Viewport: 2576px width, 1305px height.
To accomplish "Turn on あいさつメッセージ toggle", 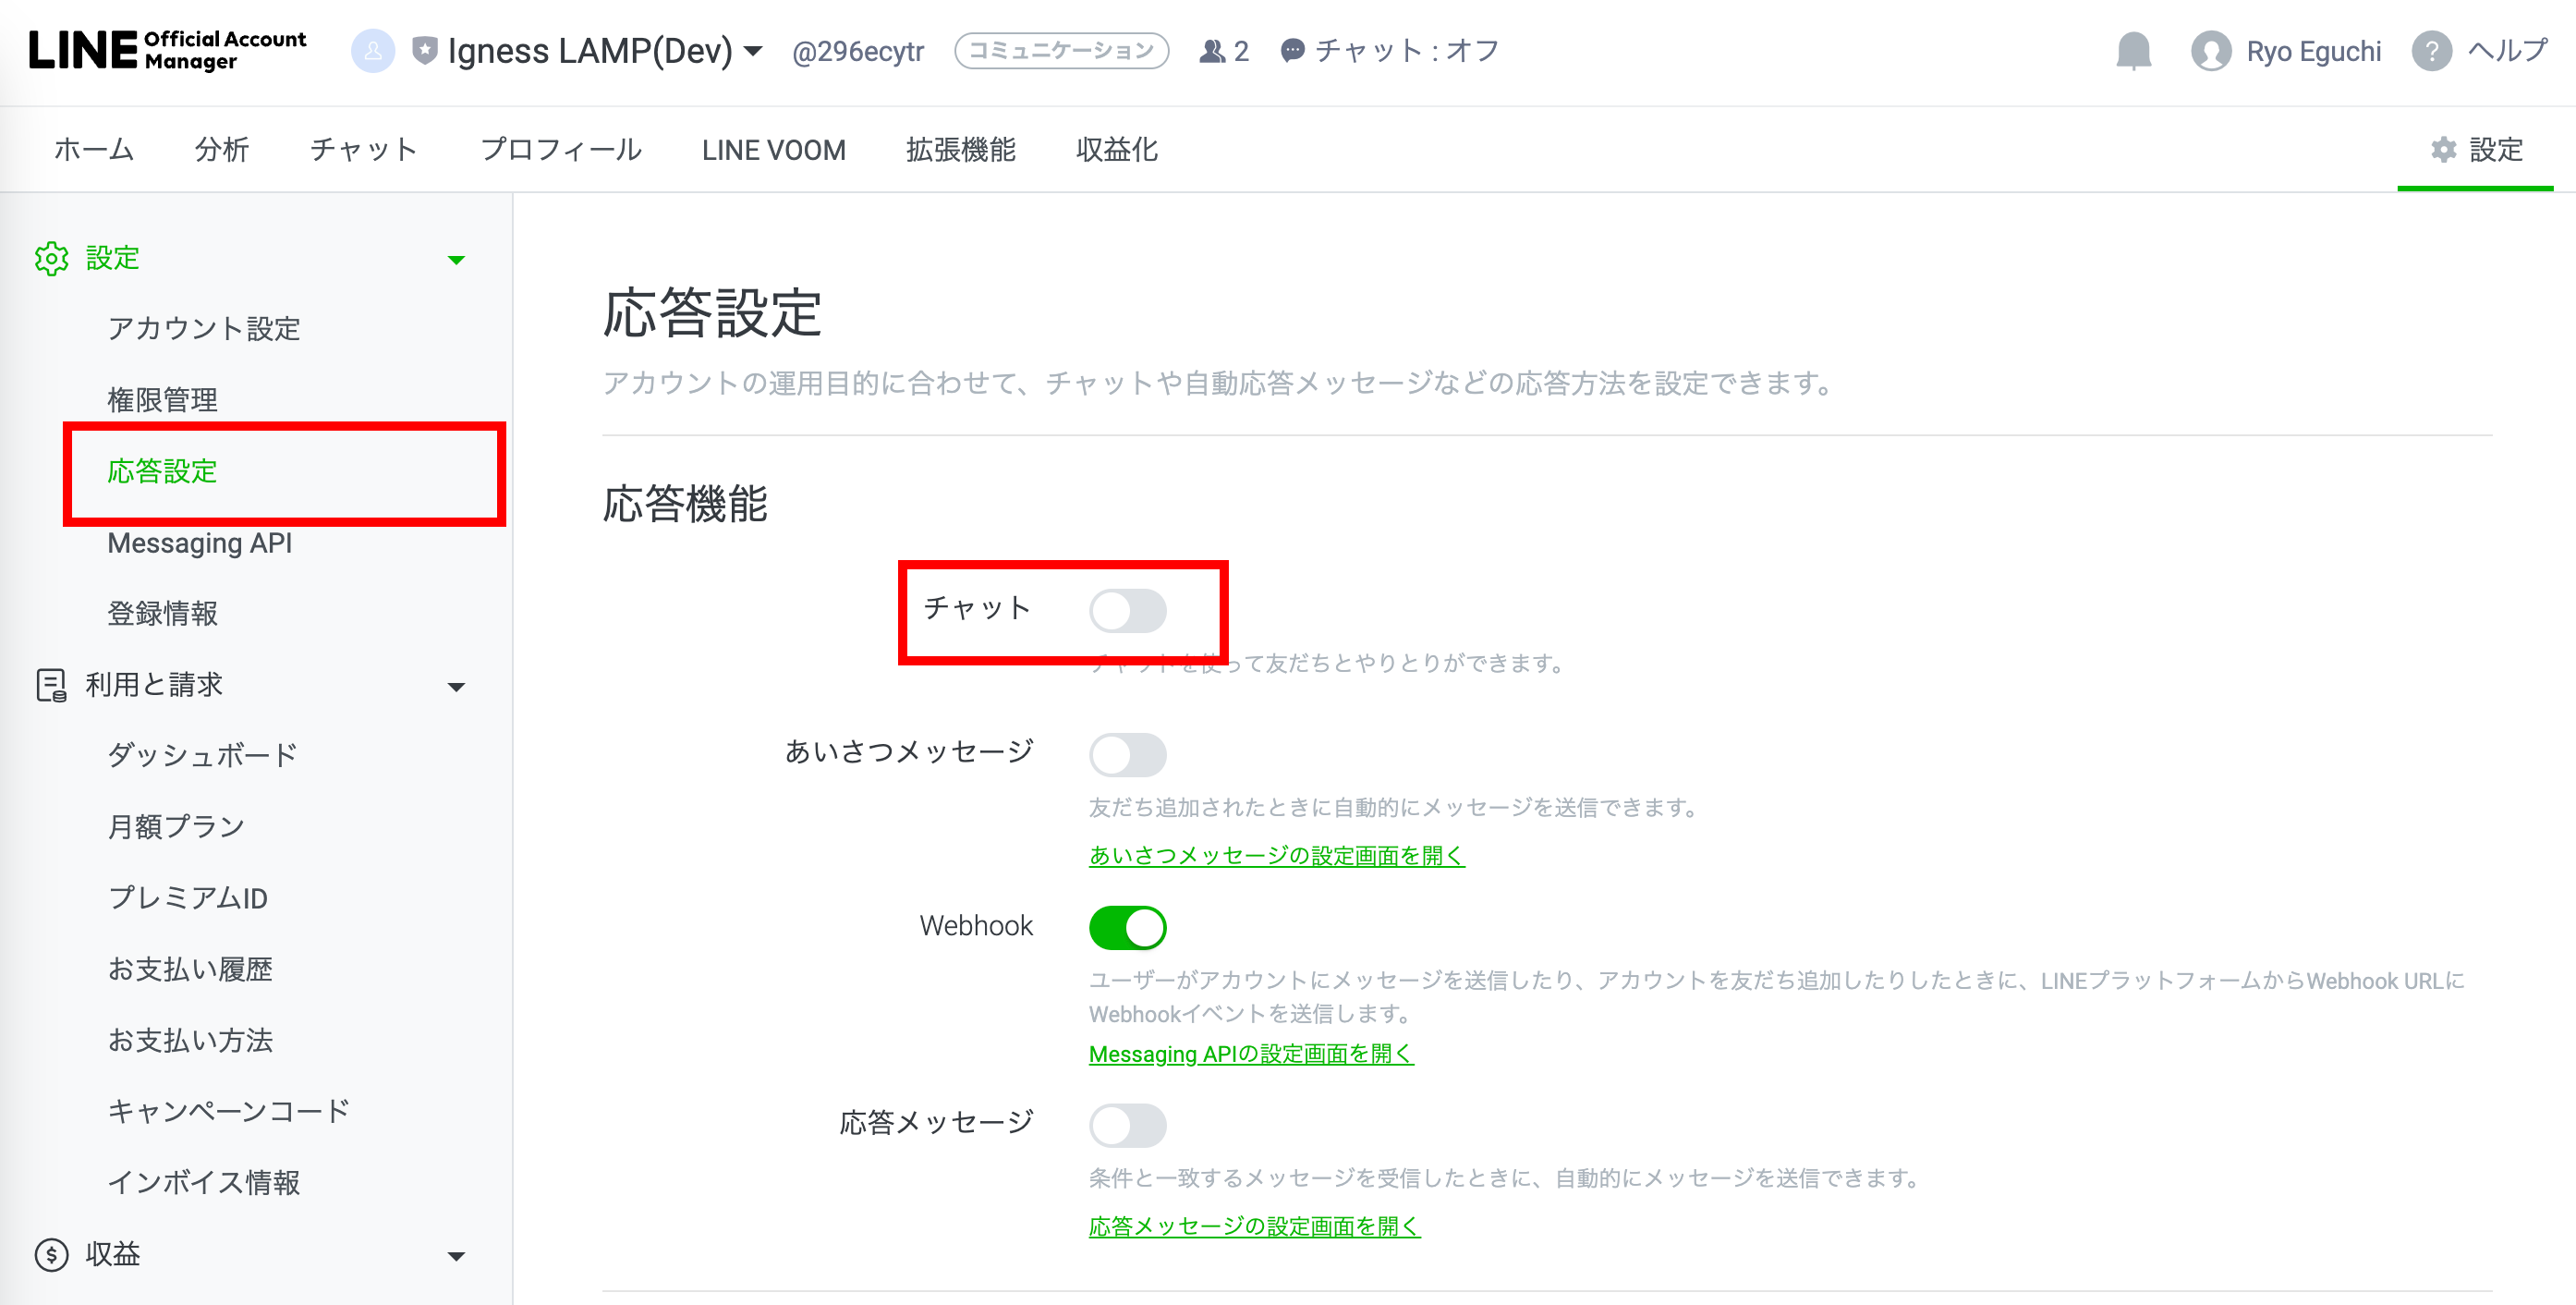I will [1127, 754].
